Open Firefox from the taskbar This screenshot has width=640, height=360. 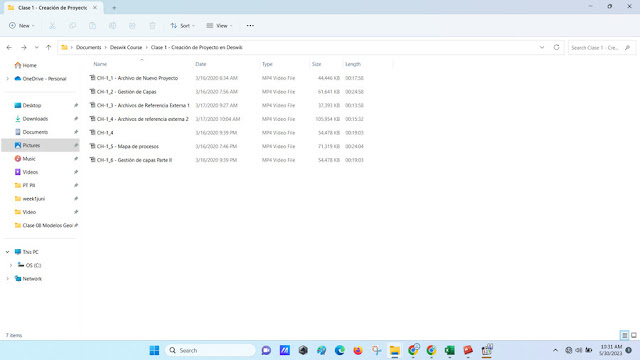(358, 350)
